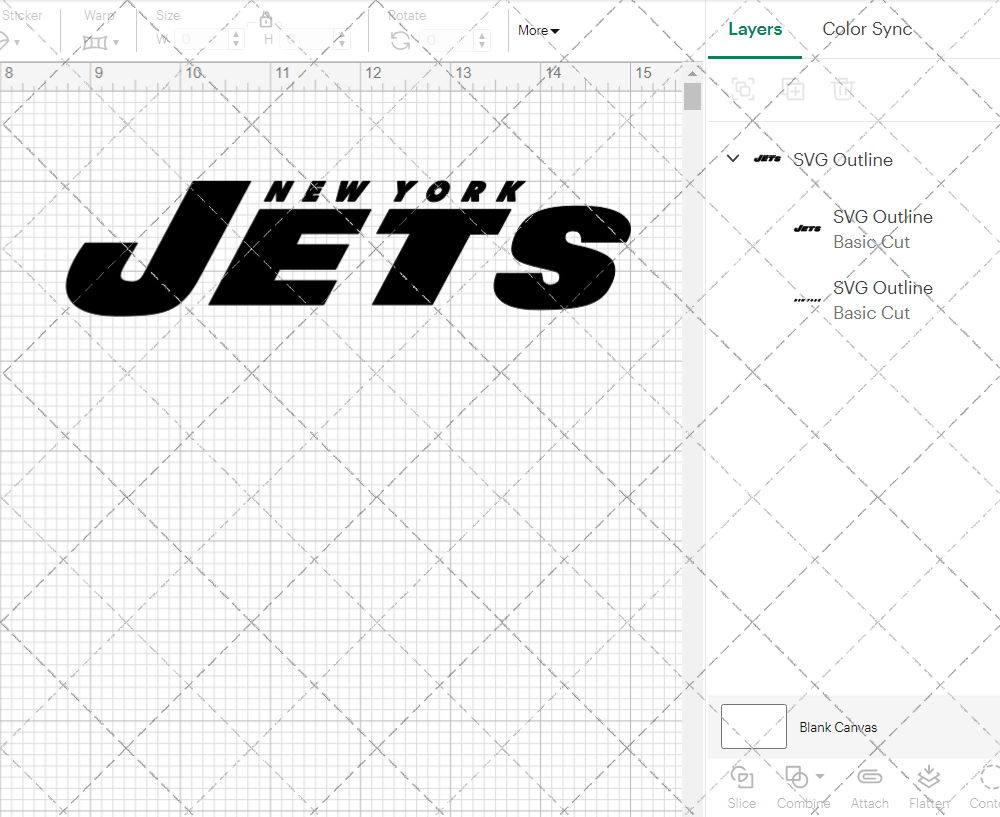Click the Rotate icon in toolbar
This screenshot has width=1000, height=817.
pos(400,40)
